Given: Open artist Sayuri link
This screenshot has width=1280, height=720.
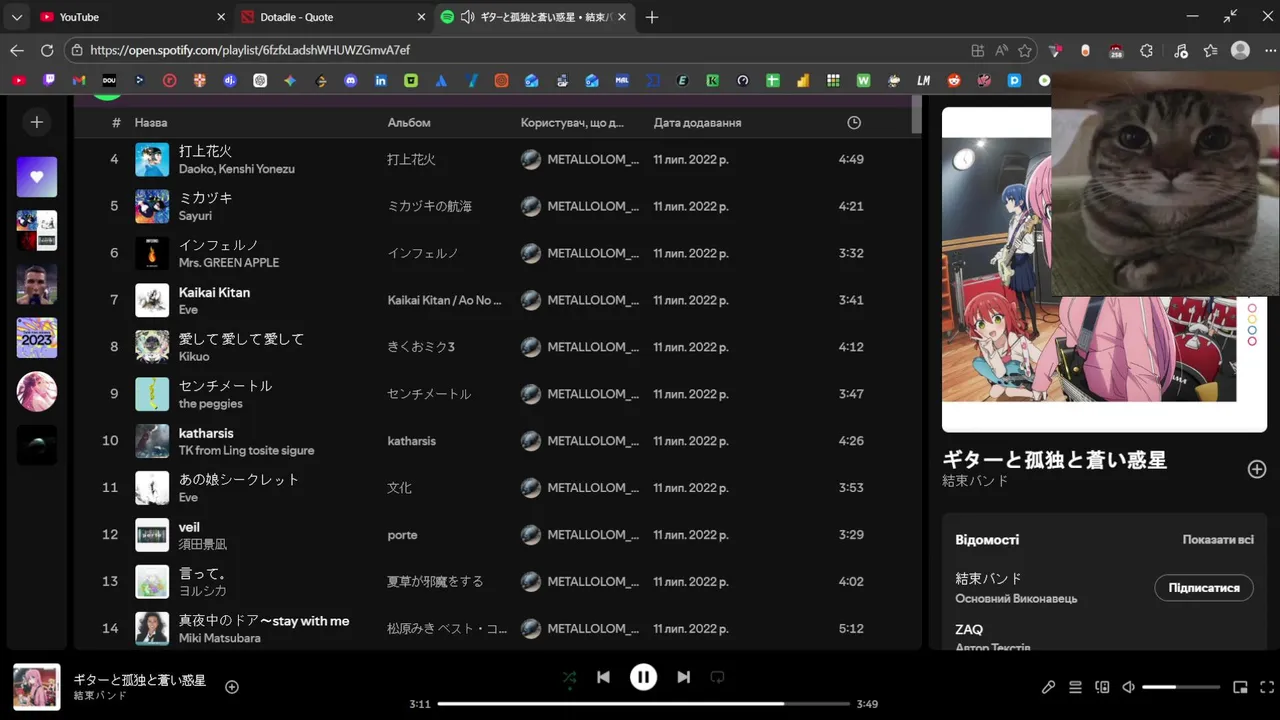Looking at the screenshot, I should coord(195,216).
